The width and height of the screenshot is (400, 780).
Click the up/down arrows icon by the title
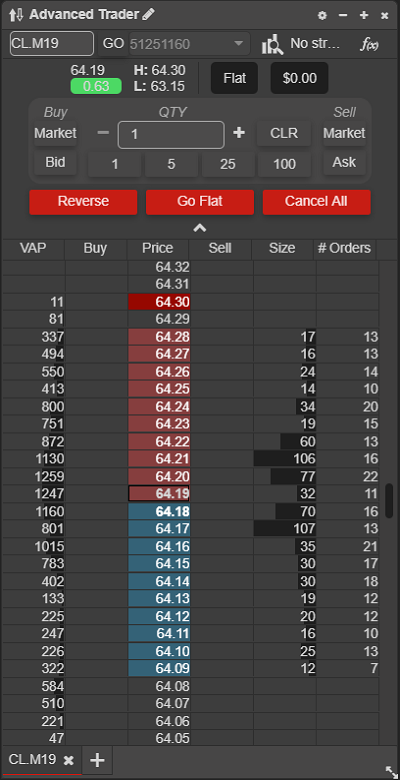point(16,15)
